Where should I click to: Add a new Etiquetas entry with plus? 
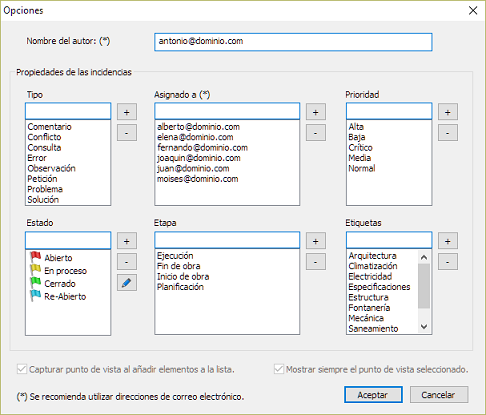(448, 241)
